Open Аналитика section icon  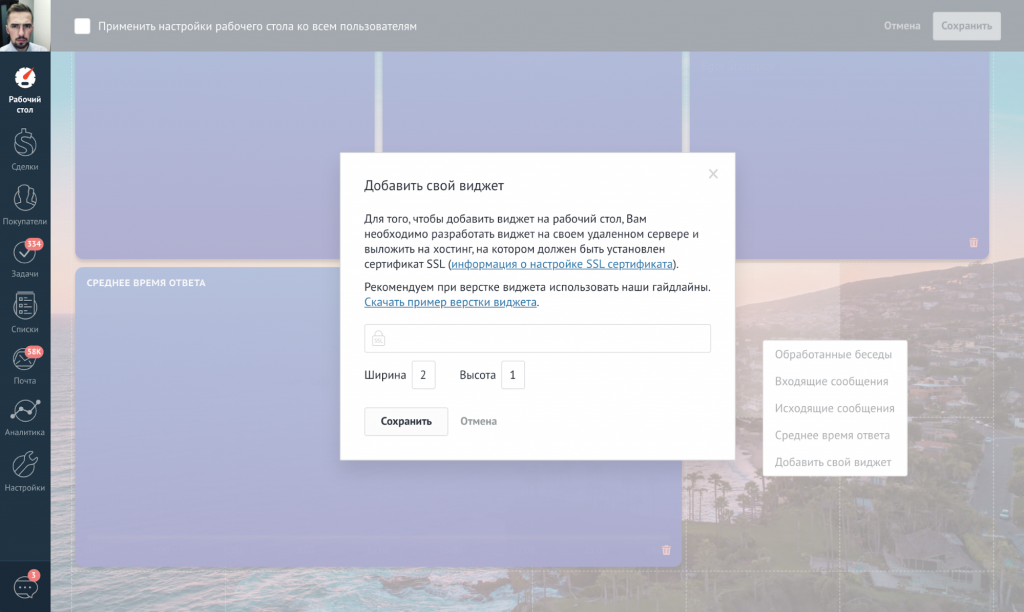25,417
